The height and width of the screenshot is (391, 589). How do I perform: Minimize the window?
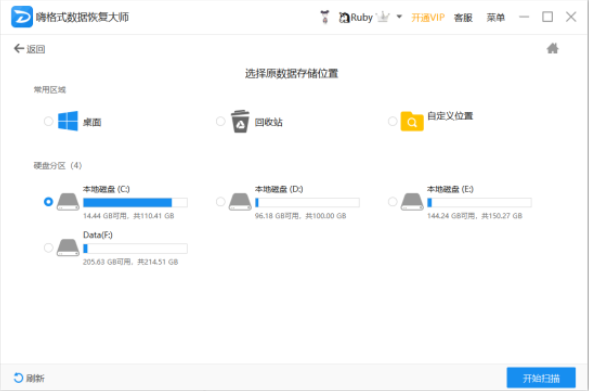(524, 17)
